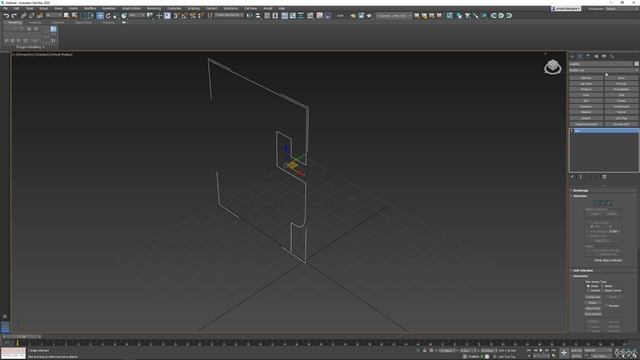Undo the last action in main toolbar
Image resolution: width=640 pixels, height=360 pixels.
point(6,16)
